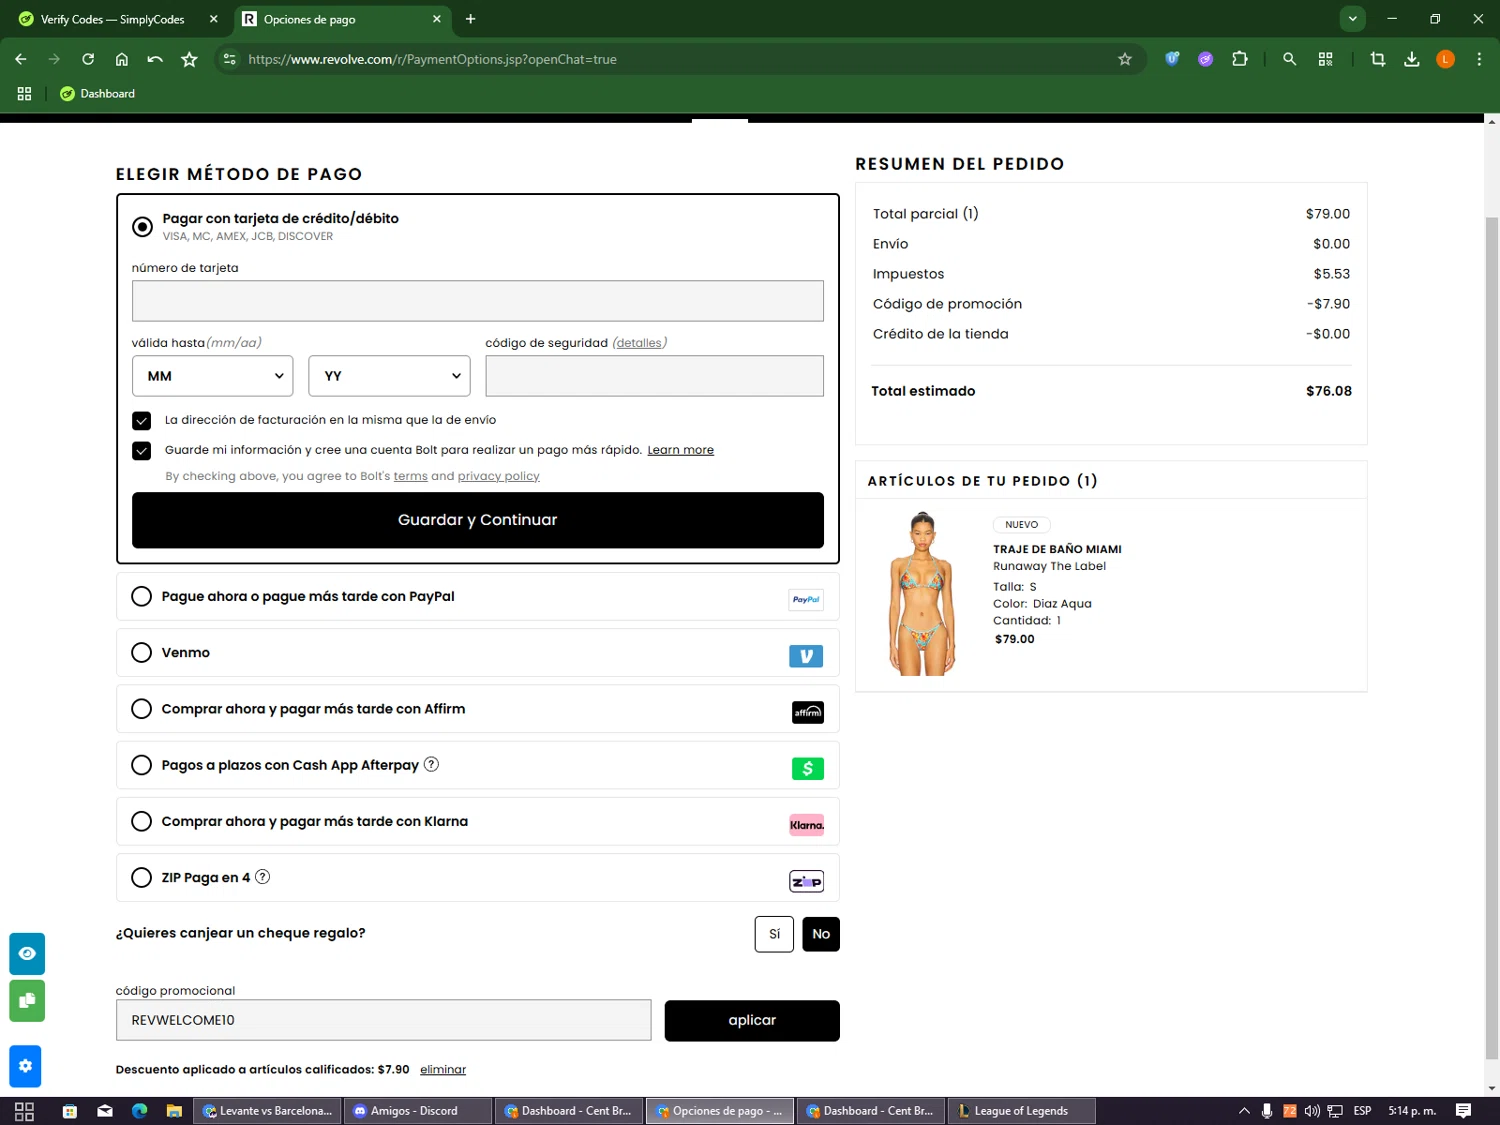Choose No for gift certificate

pos(821,934)
